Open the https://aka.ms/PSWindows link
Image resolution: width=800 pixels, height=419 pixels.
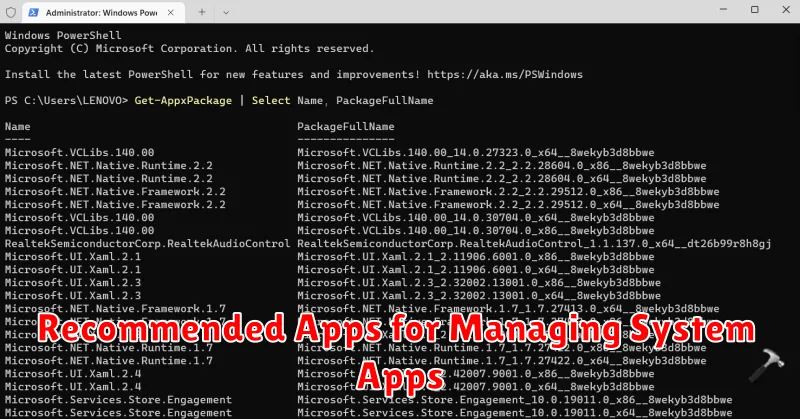[x=505, y=75]
